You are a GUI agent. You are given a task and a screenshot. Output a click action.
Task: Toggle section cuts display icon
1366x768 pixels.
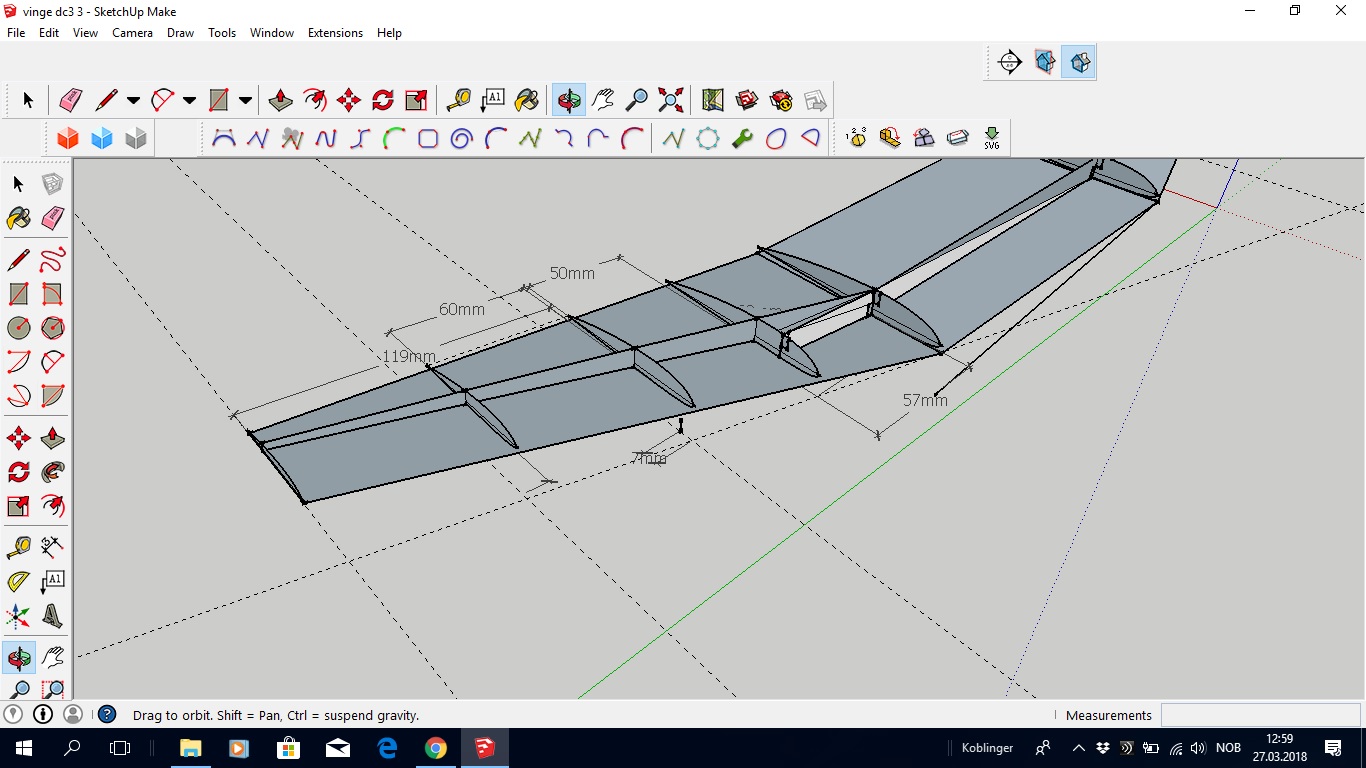pyautogui.click(x=1079, y=62)
